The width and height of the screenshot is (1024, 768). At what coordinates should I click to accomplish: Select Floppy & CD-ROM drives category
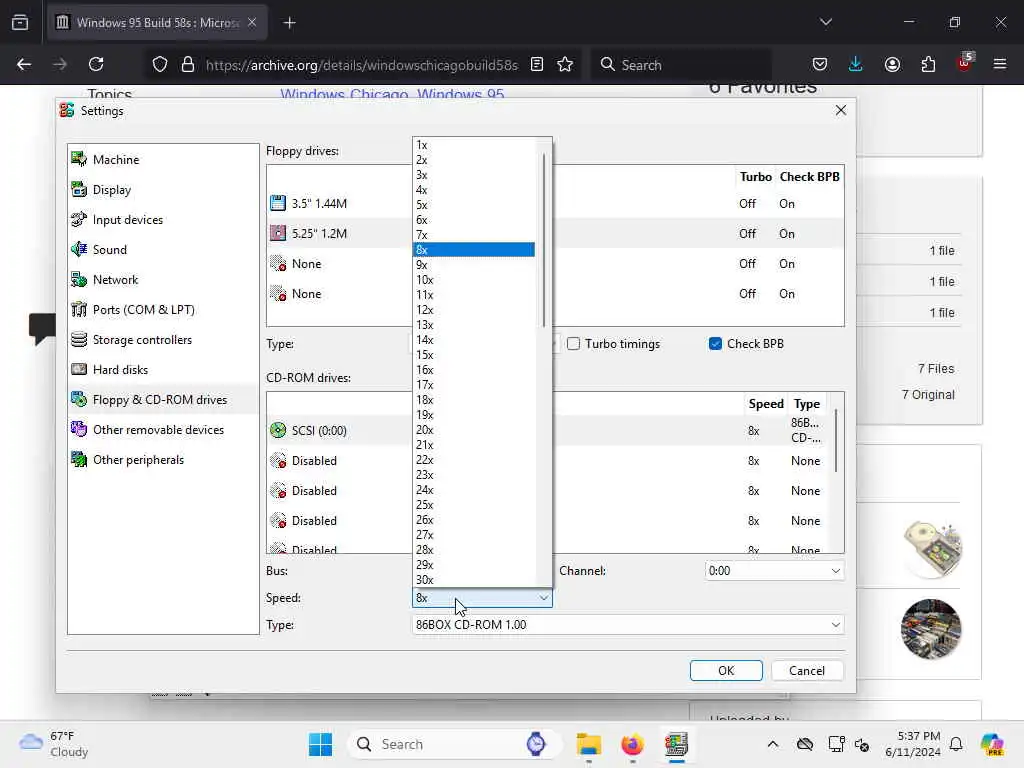[x=163, y=400]
